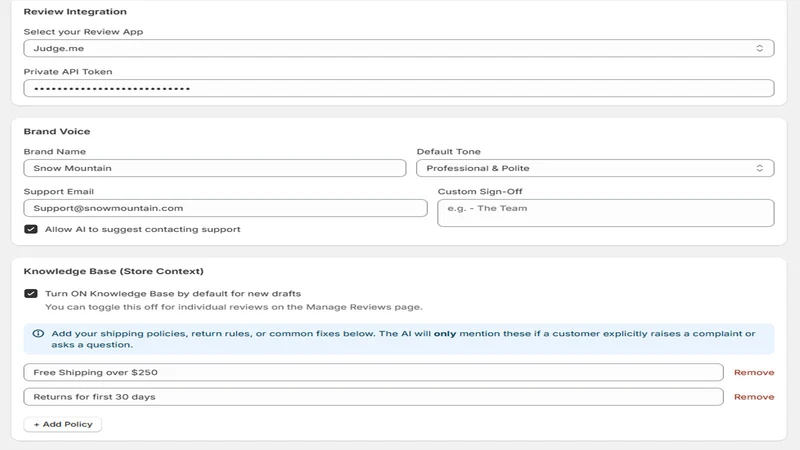The image size is (800, 450).
Task: Click Knowledge Base (Store Context) heading
Action: tap(113, 271)
